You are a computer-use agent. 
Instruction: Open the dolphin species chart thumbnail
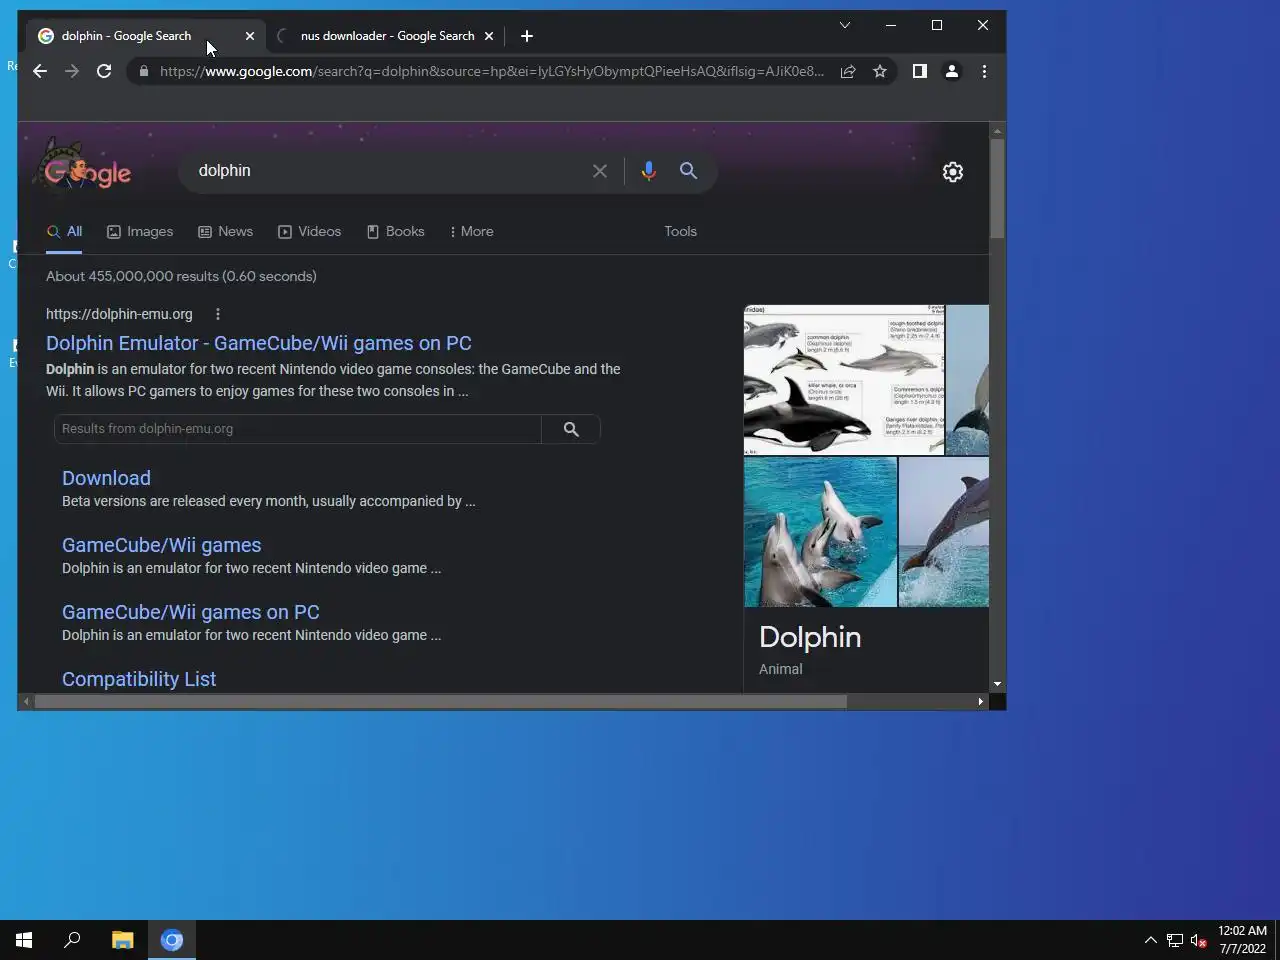point(844,380)
